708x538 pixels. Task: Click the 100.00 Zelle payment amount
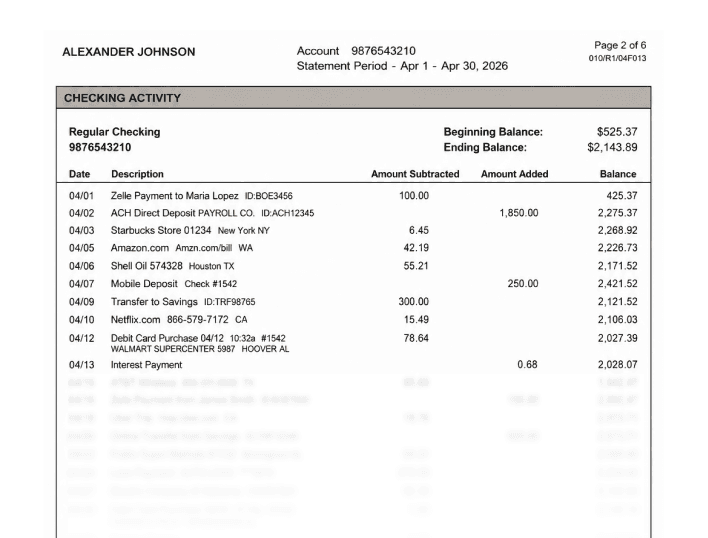(x=414, y=195)
